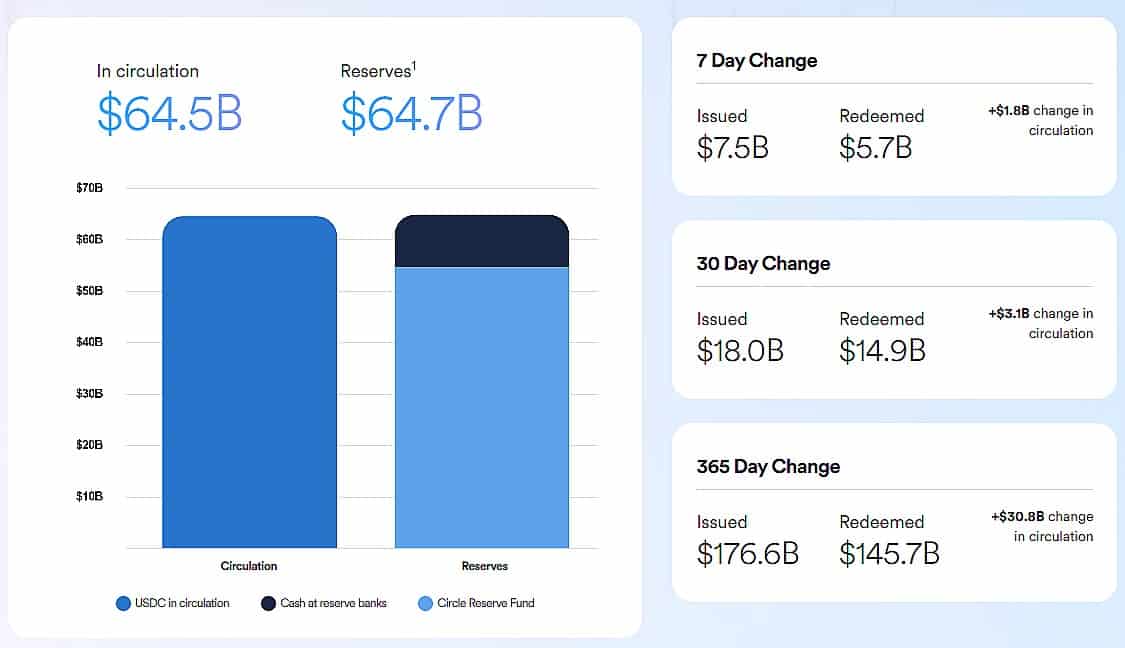Open the 30 Day Change card heading
The image size is (1125, 648).
point(763,264)
